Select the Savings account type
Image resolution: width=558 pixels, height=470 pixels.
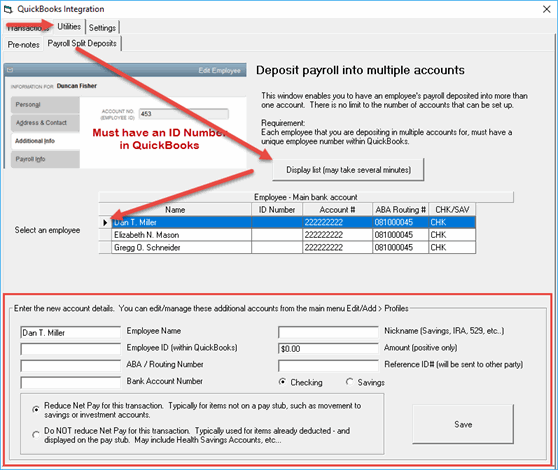[x=365, y=382]
